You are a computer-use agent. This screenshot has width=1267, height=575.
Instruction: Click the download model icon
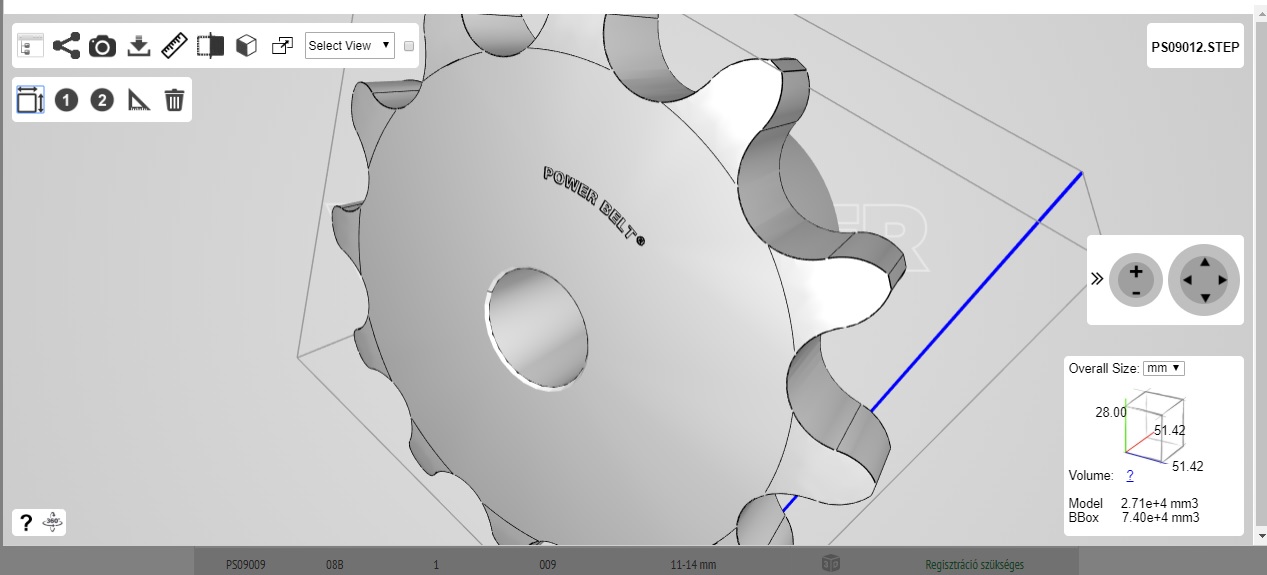tap(139, 46)
